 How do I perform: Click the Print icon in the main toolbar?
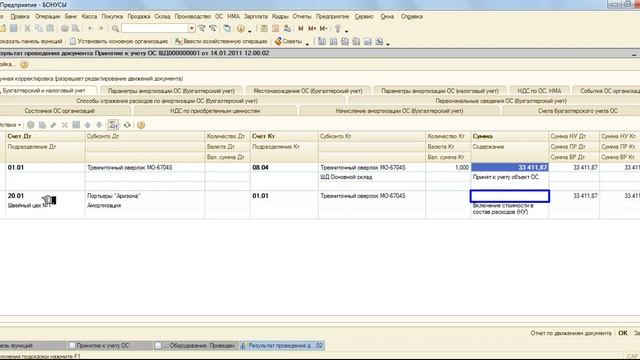64,28
